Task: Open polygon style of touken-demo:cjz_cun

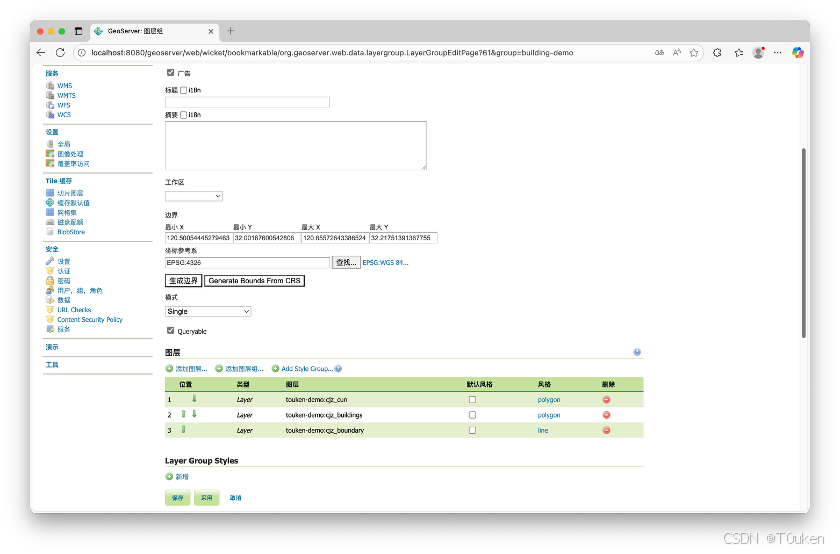Action: [549, 400]
